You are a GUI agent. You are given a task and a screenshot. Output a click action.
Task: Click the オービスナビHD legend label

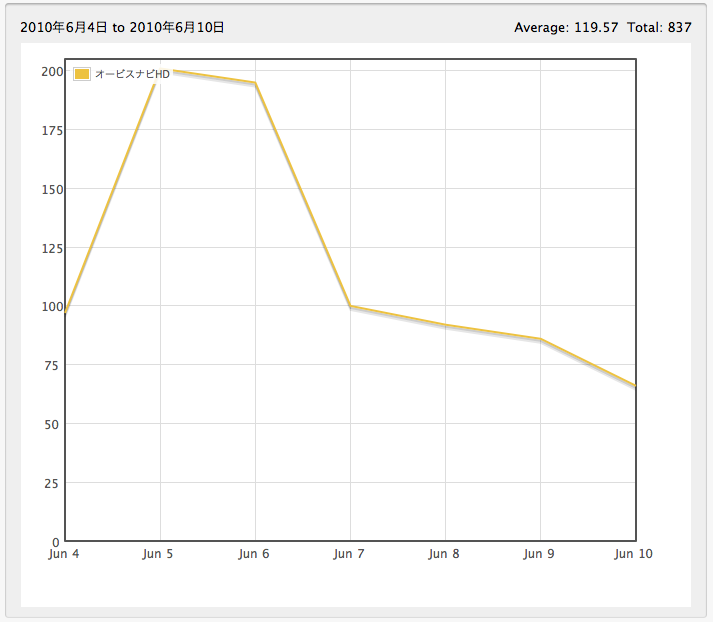132,74
